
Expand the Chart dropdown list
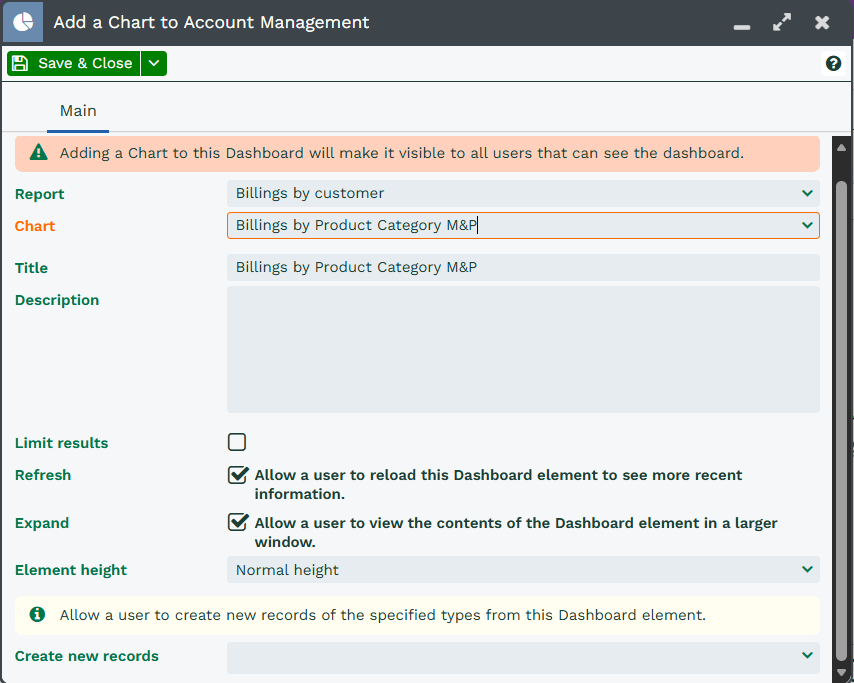point(807,225)
